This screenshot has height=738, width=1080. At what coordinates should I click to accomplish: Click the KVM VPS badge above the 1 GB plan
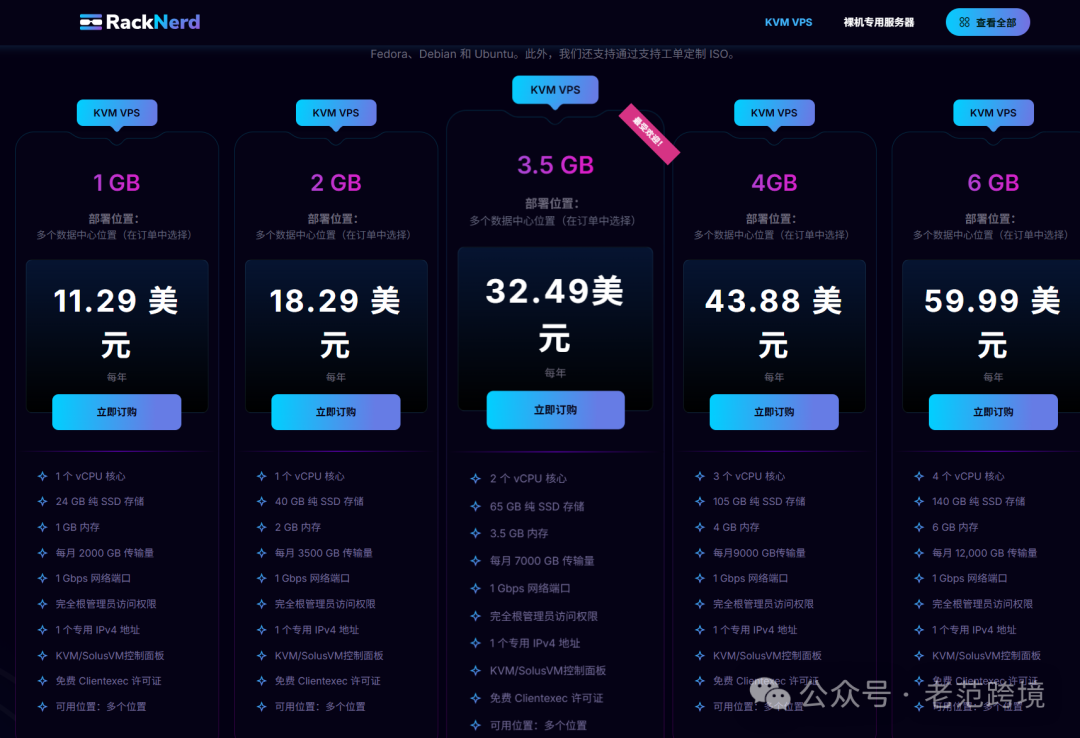116,113
